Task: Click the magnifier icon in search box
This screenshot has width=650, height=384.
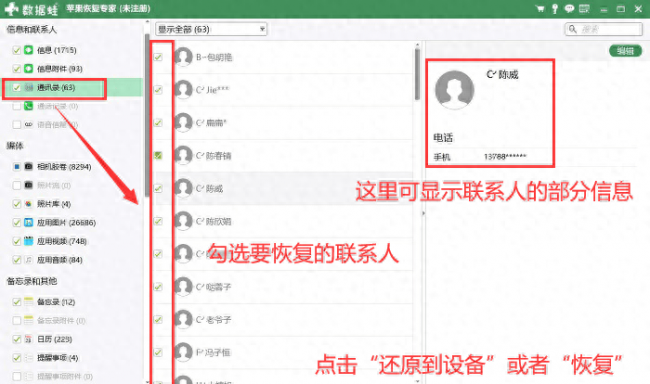Action: (x=572, y=29)
